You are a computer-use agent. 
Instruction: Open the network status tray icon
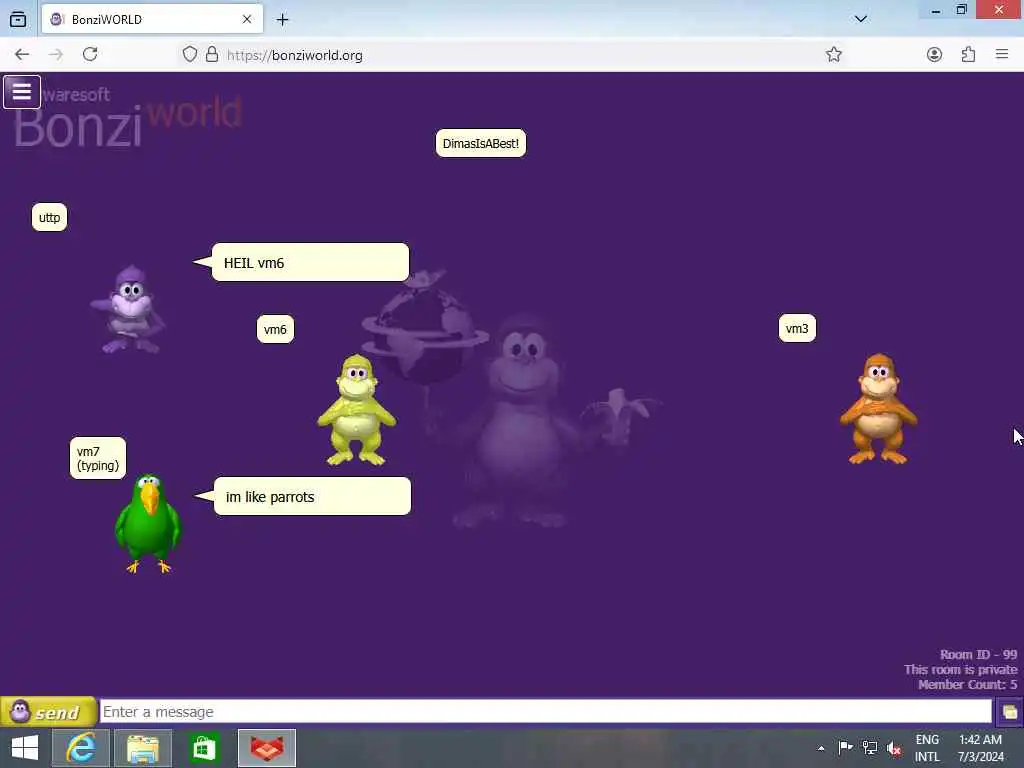870,748
